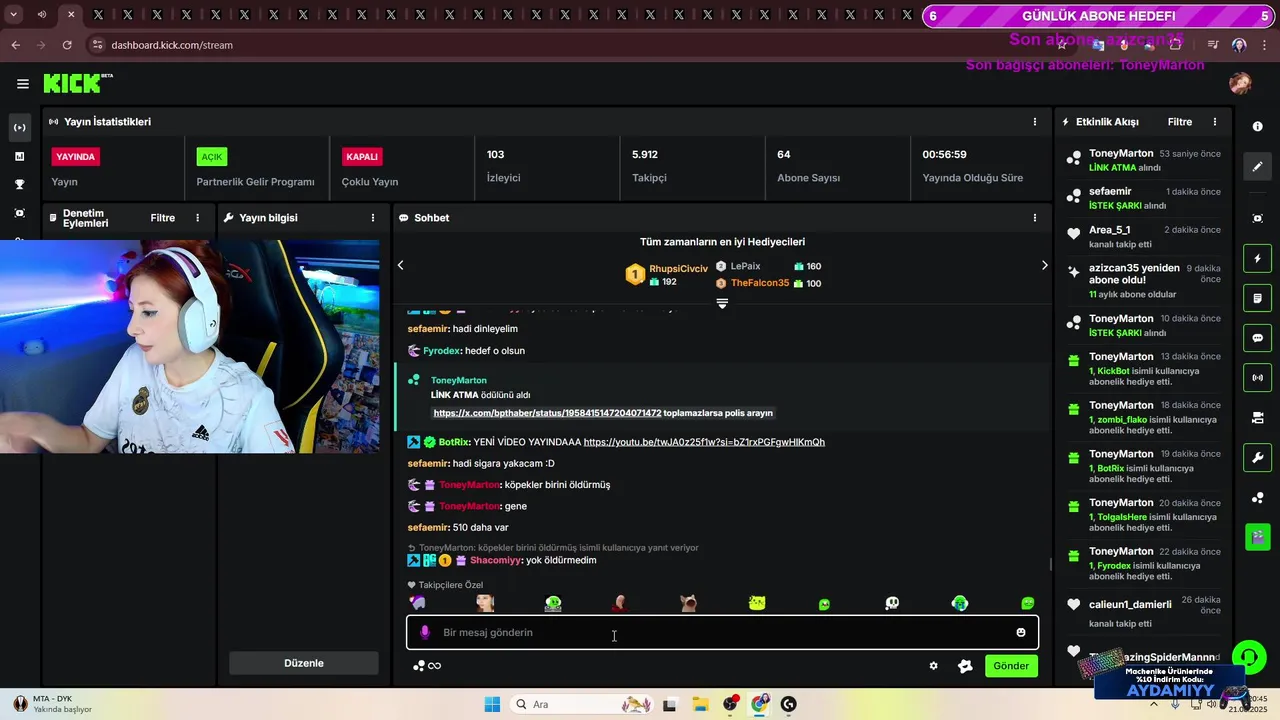Click the Düzenle button
The image size is (1280, 720).
pos(304,663)
